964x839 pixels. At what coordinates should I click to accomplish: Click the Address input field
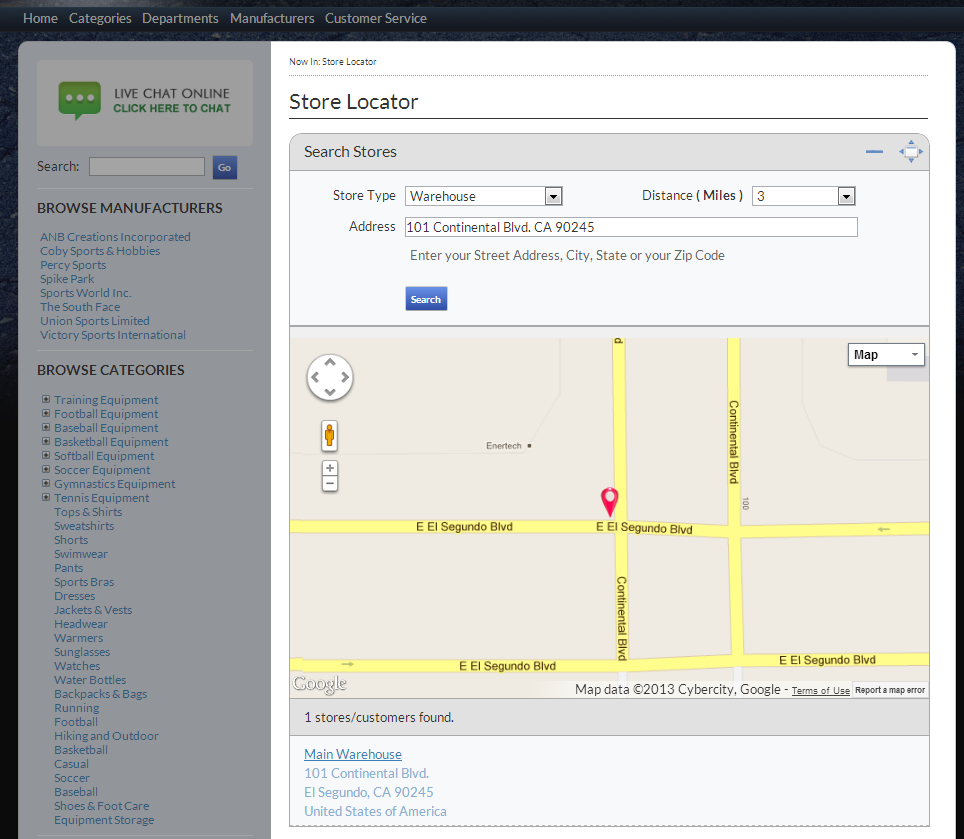coord(631,227)
